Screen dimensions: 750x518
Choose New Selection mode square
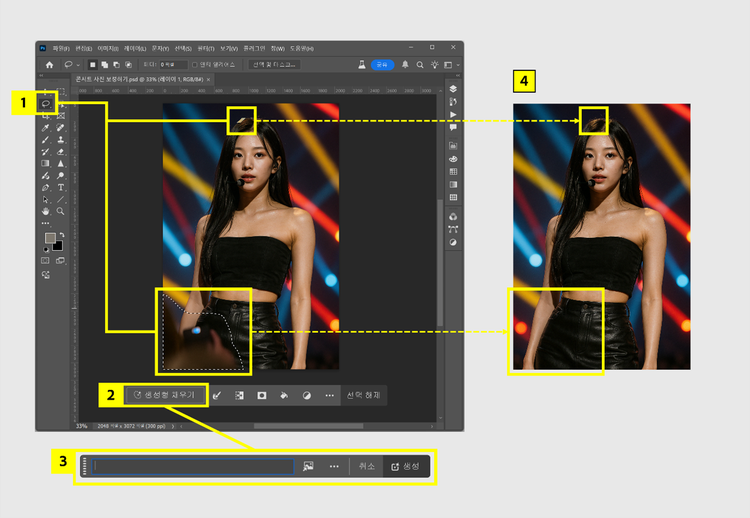pos(93,65)
